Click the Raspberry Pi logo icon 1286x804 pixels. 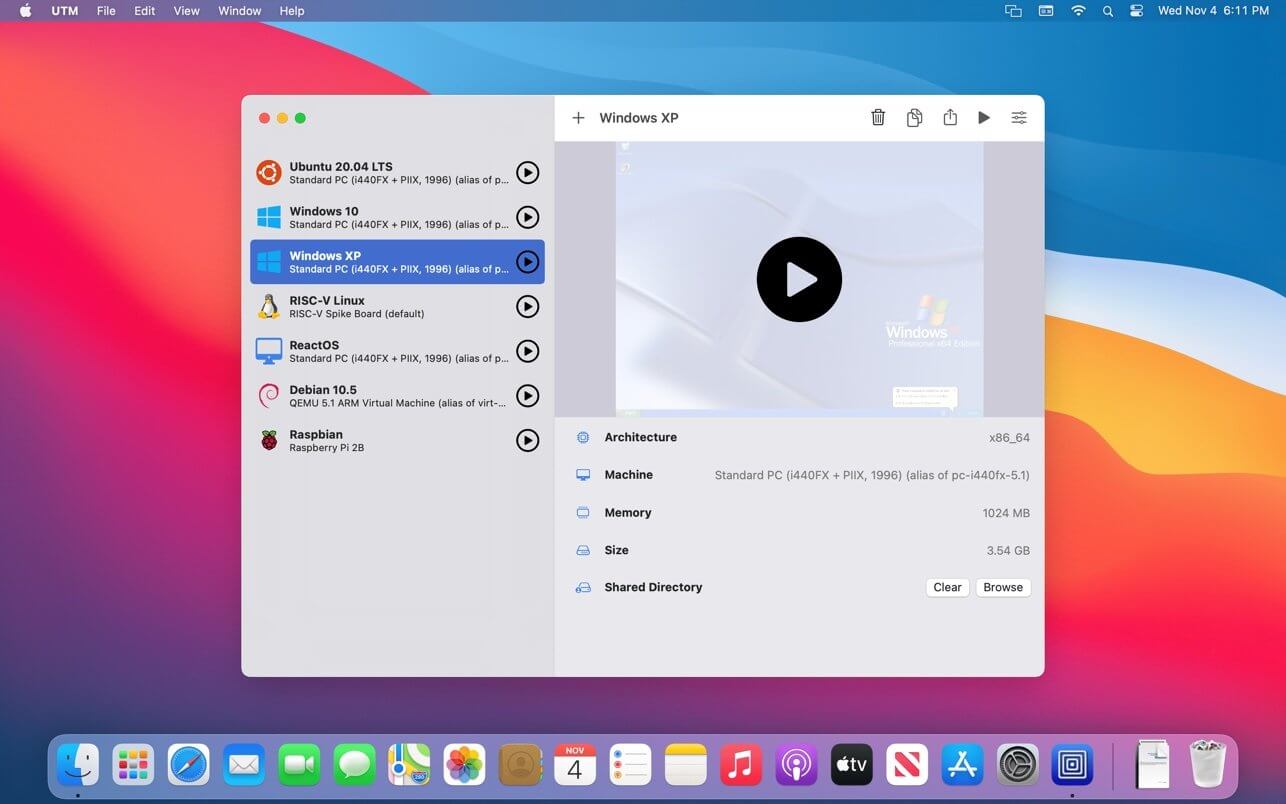[268, 440]
